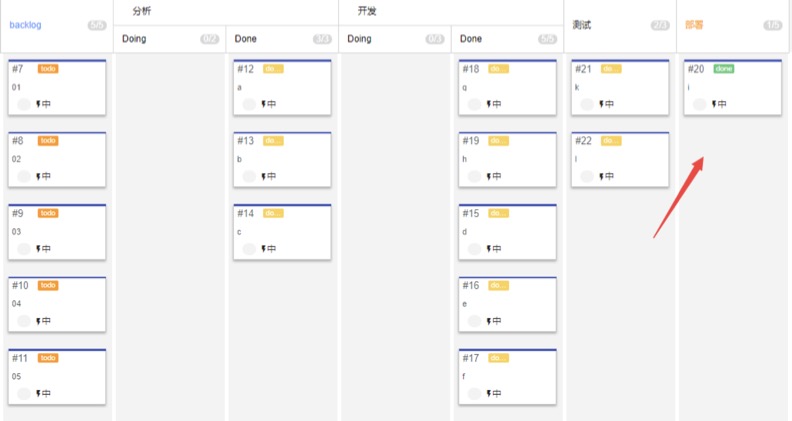
Task: Click the assignee avatar on card #18
Action: [x=474, y=104]
